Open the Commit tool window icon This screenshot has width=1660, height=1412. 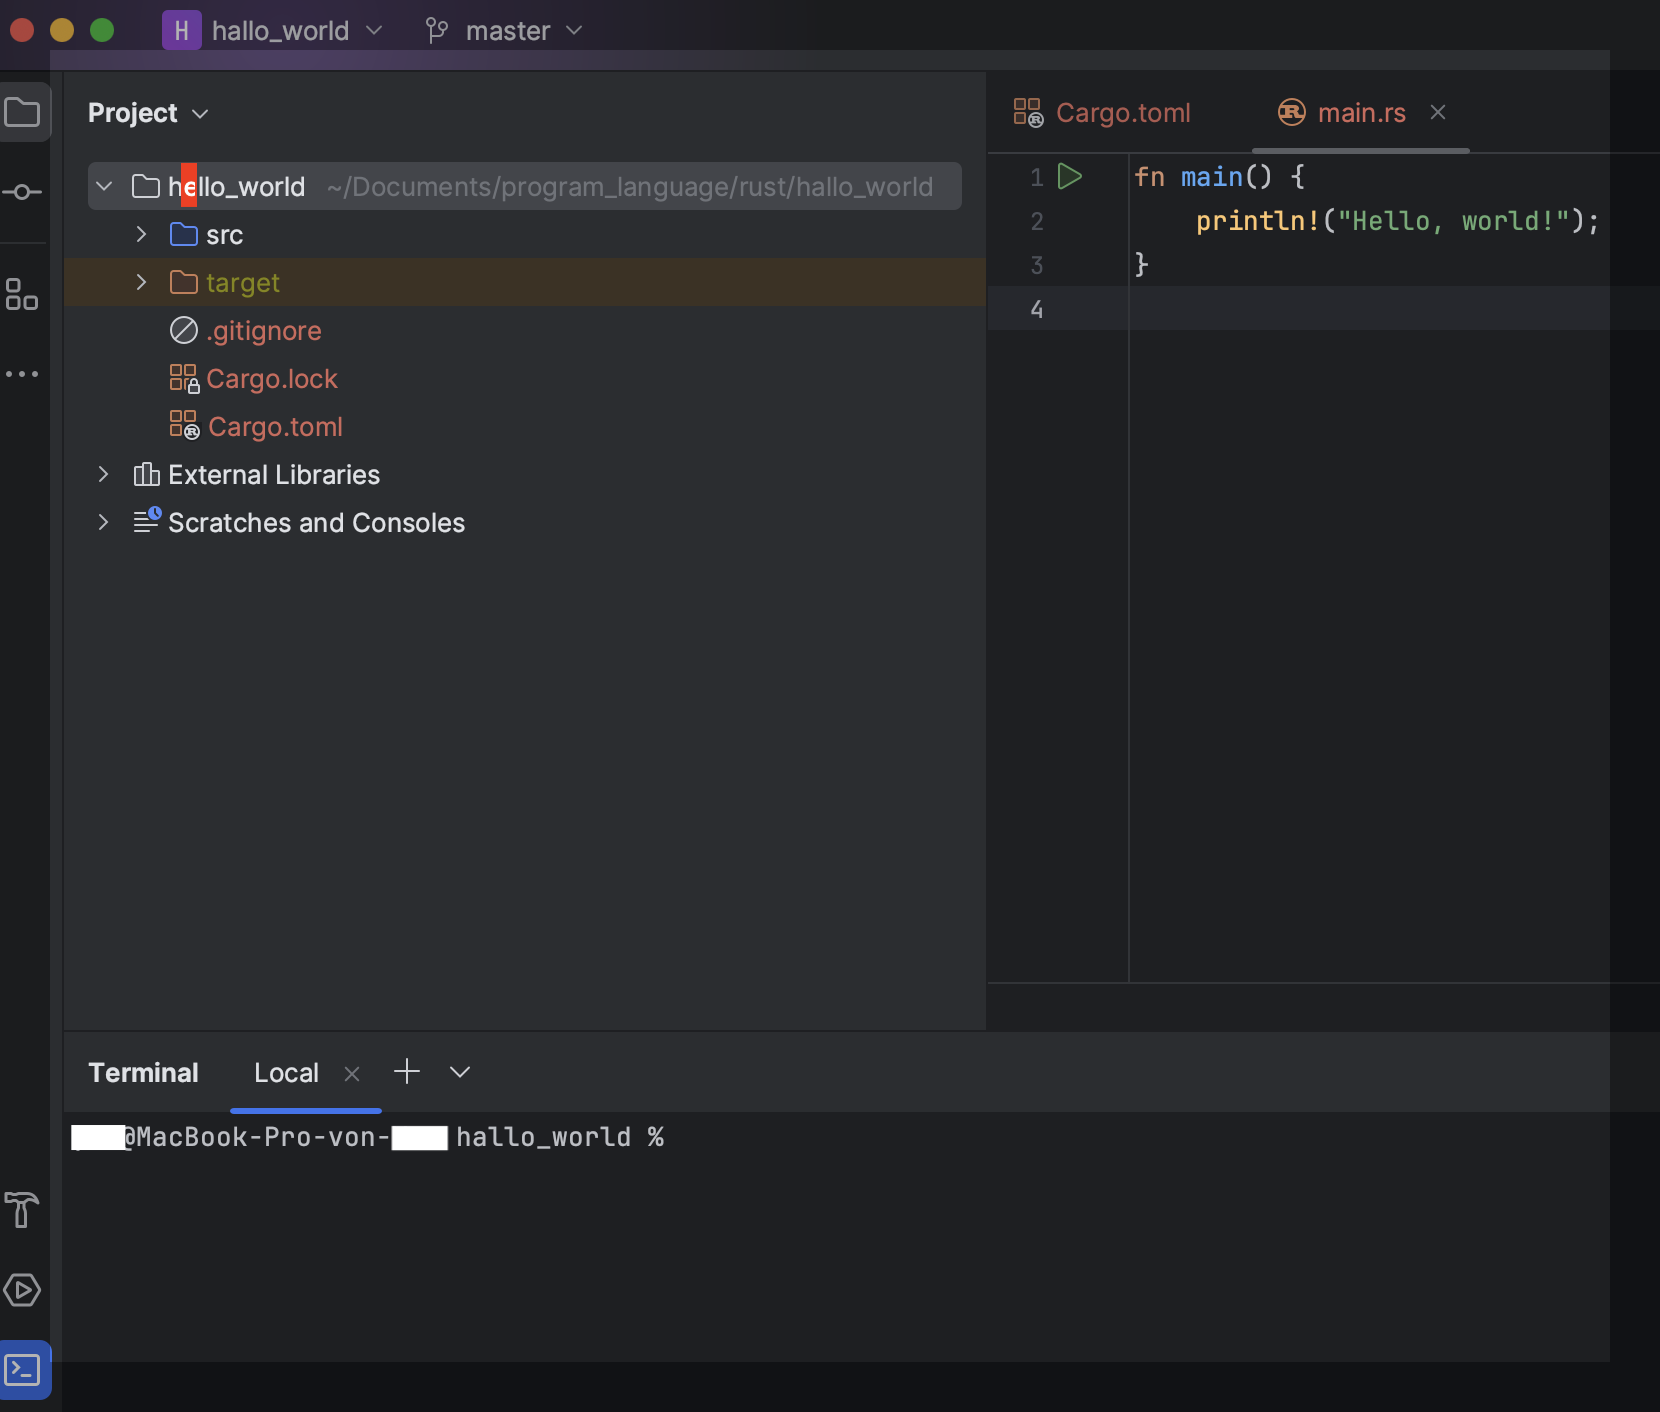coord(22,191)
